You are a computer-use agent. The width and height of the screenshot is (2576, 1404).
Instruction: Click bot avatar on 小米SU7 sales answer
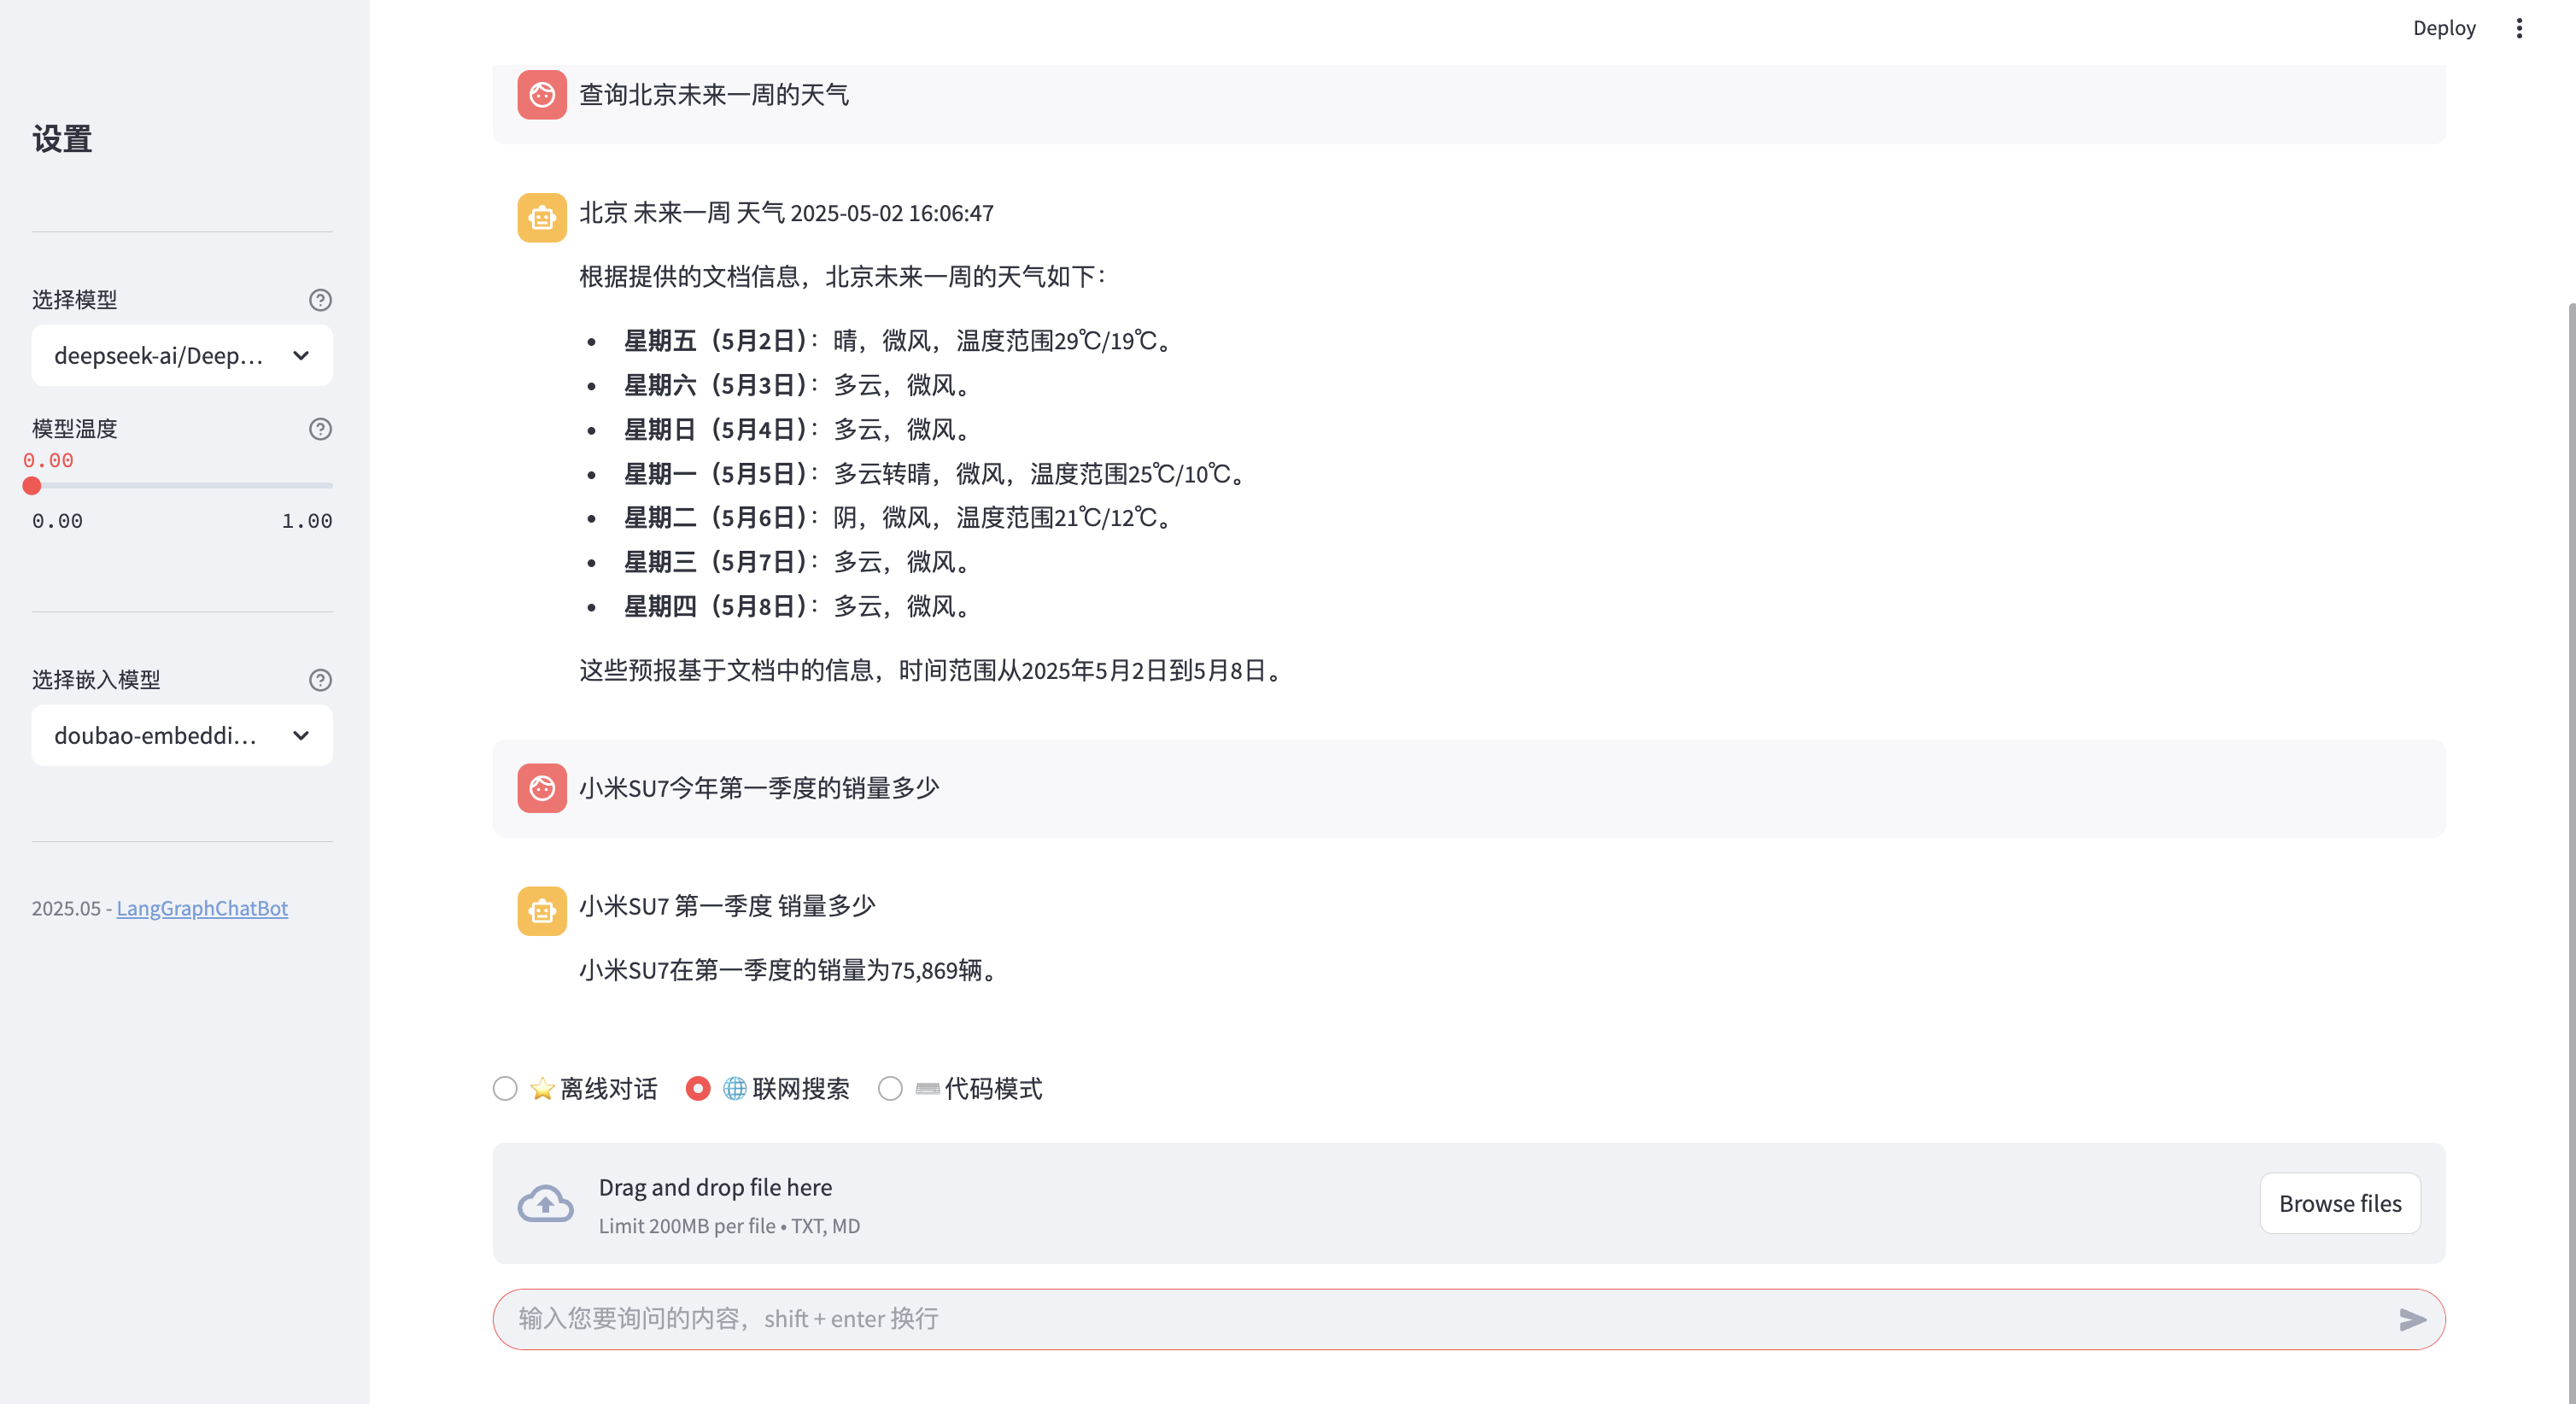(542, 911)
